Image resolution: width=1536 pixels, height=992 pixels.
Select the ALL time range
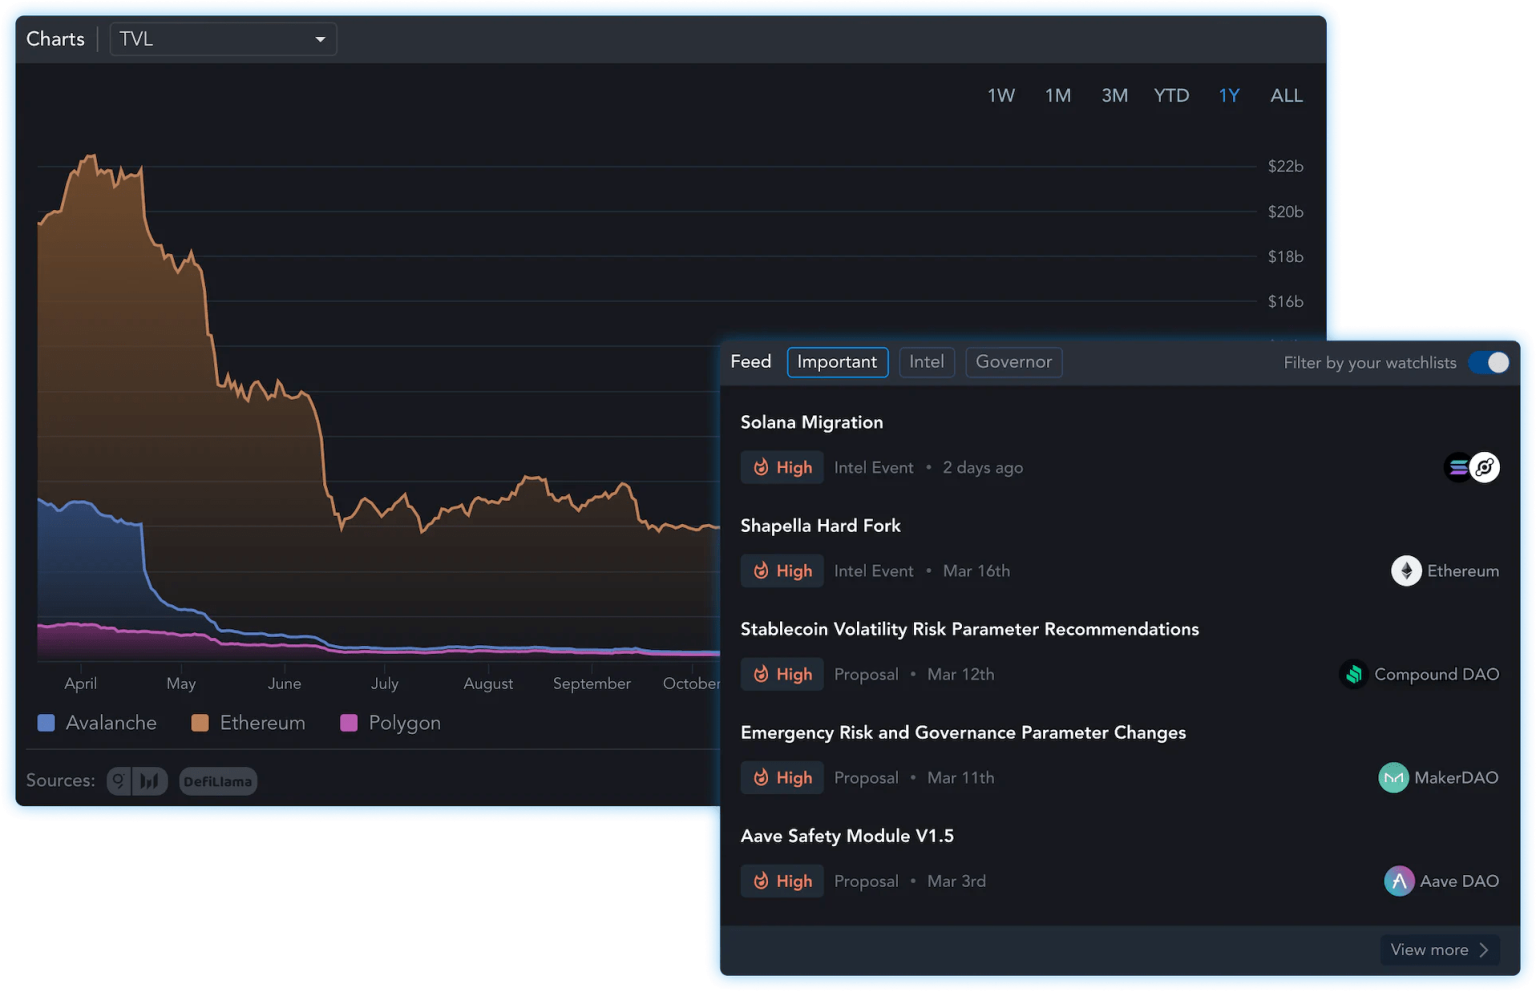(1286, 96)
